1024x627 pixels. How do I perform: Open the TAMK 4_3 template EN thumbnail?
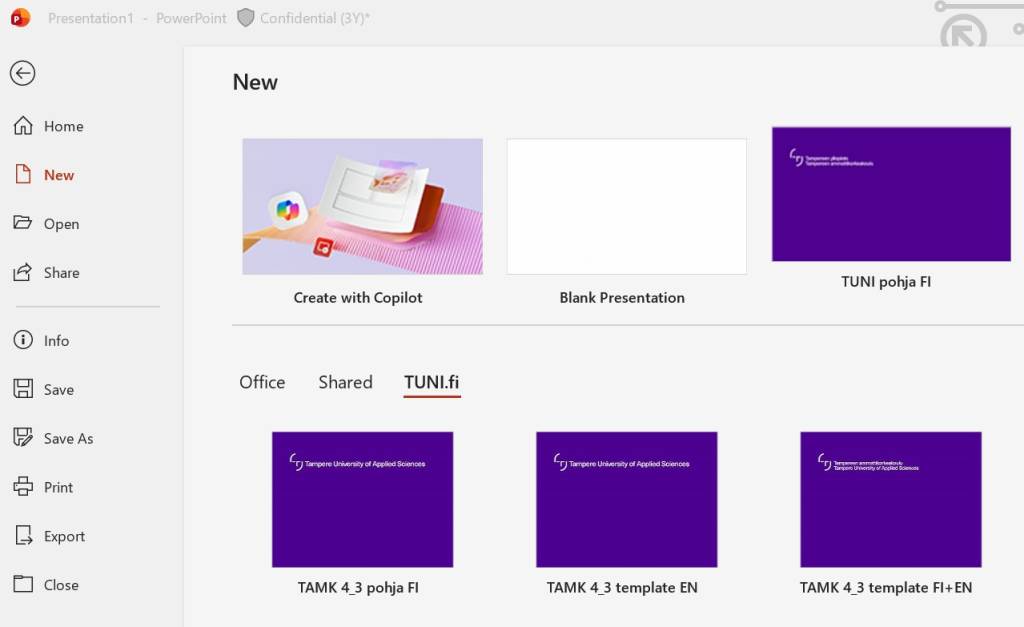[626, 500]
